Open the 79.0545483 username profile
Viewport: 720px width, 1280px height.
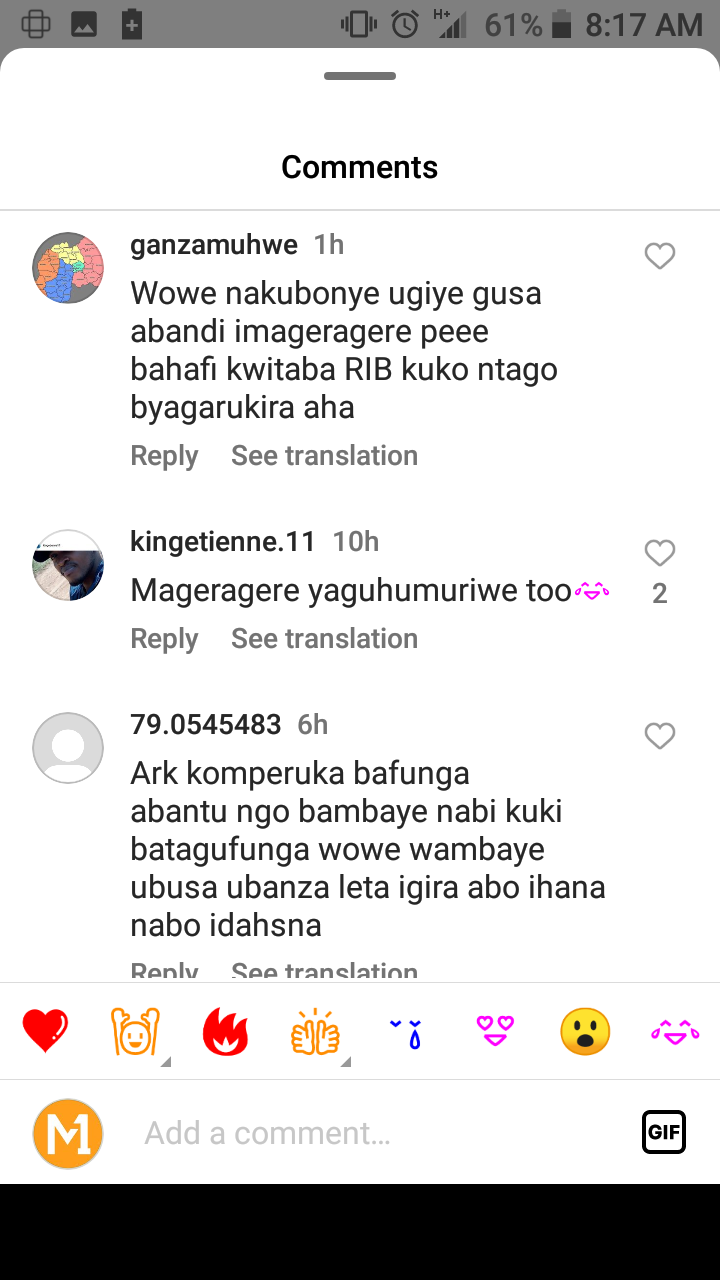[x=206, y=725]
